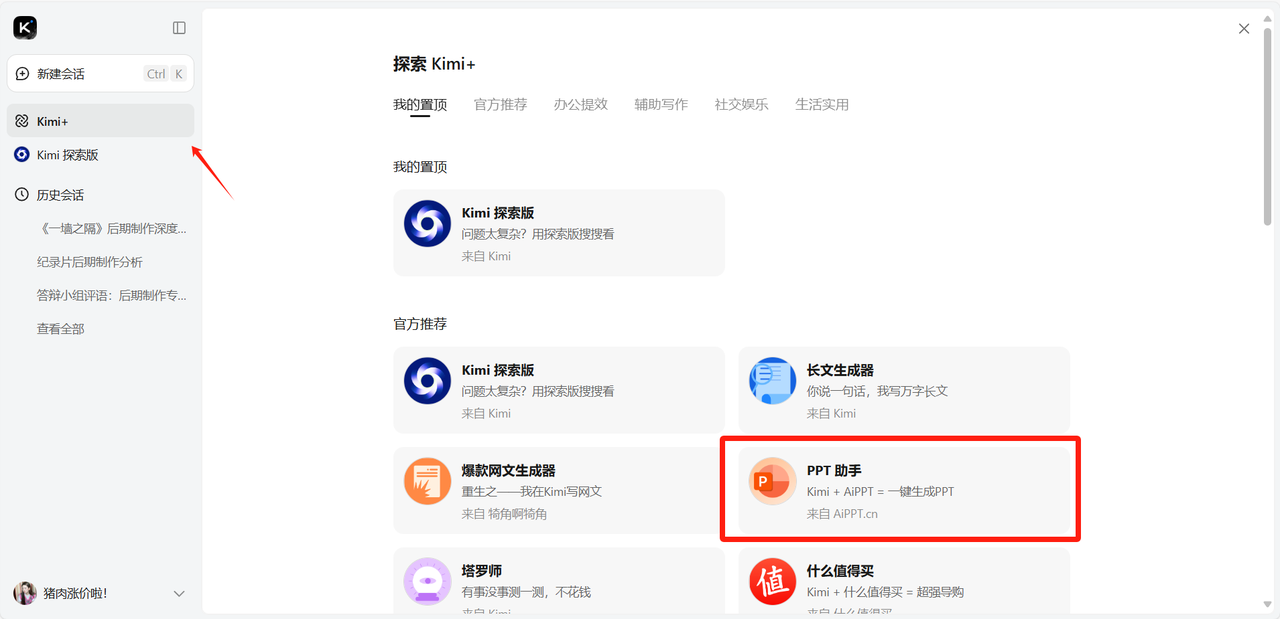
Task: Click the new chat plus icon
Action: point(23,74)
